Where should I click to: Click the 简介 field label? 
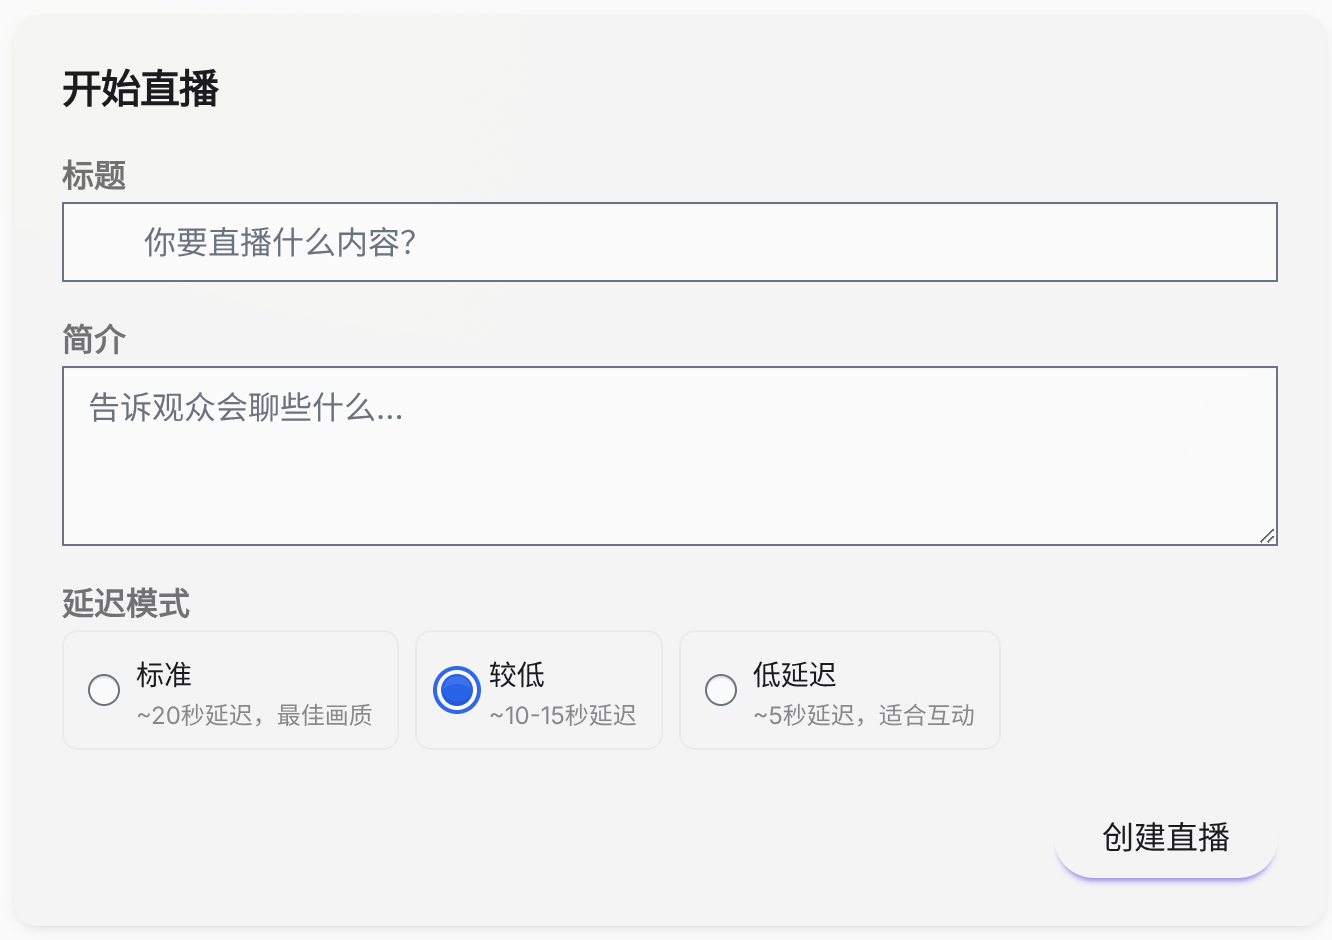pos(94,340)
